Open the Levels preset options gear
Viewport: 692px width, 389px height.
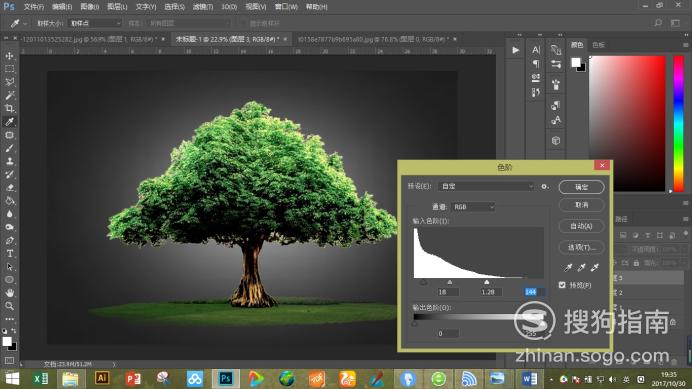click(545, 186)
